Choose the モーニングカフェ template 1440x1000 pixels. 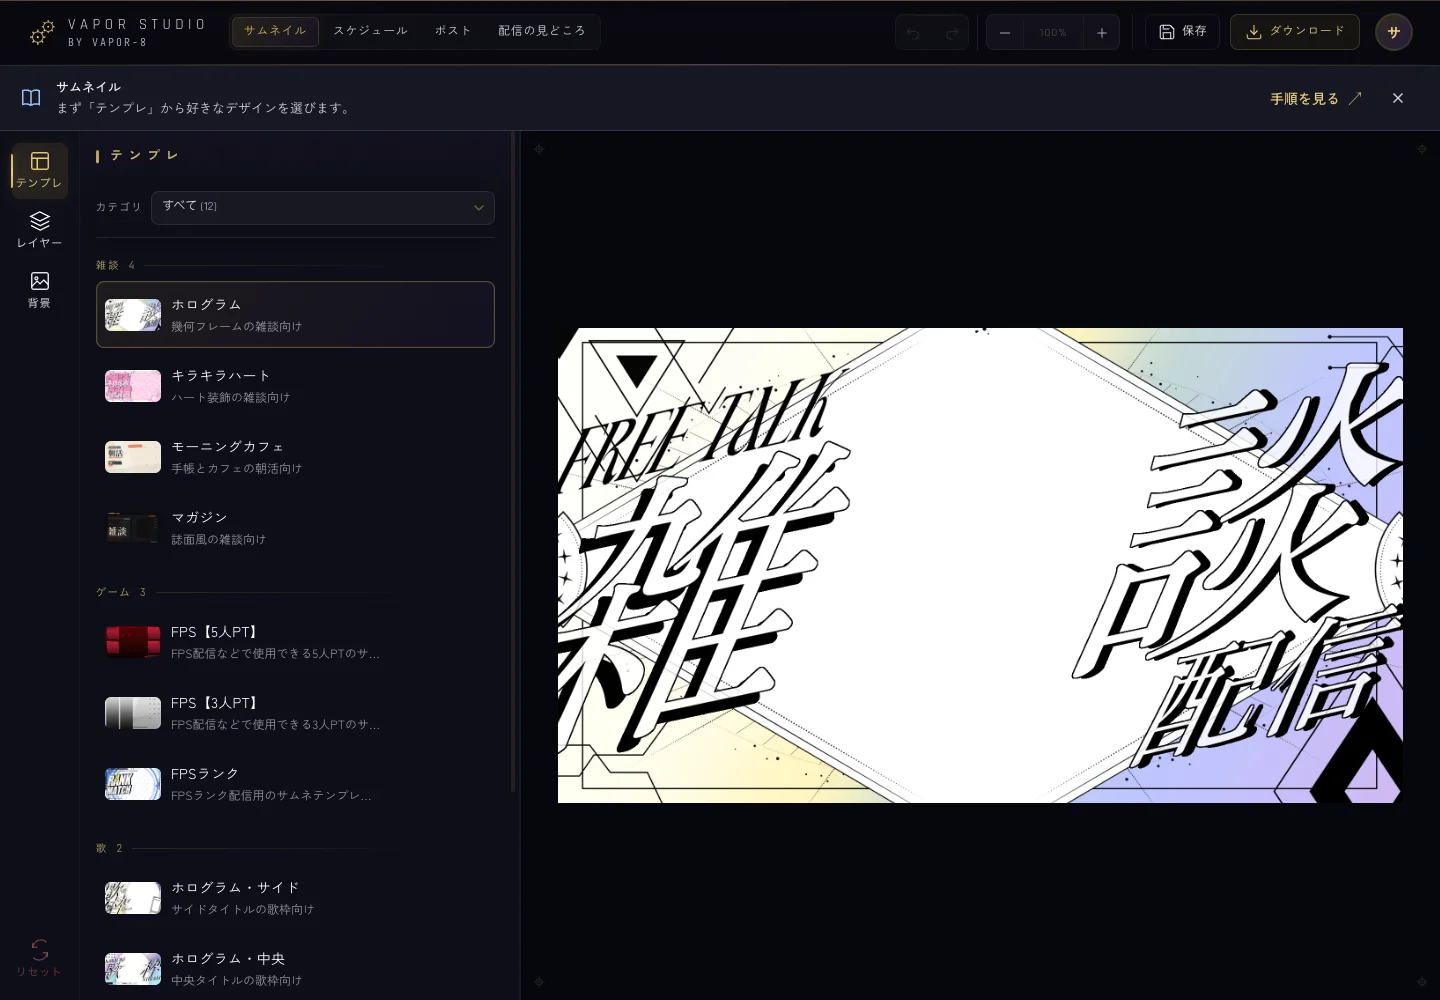(295, 457)
